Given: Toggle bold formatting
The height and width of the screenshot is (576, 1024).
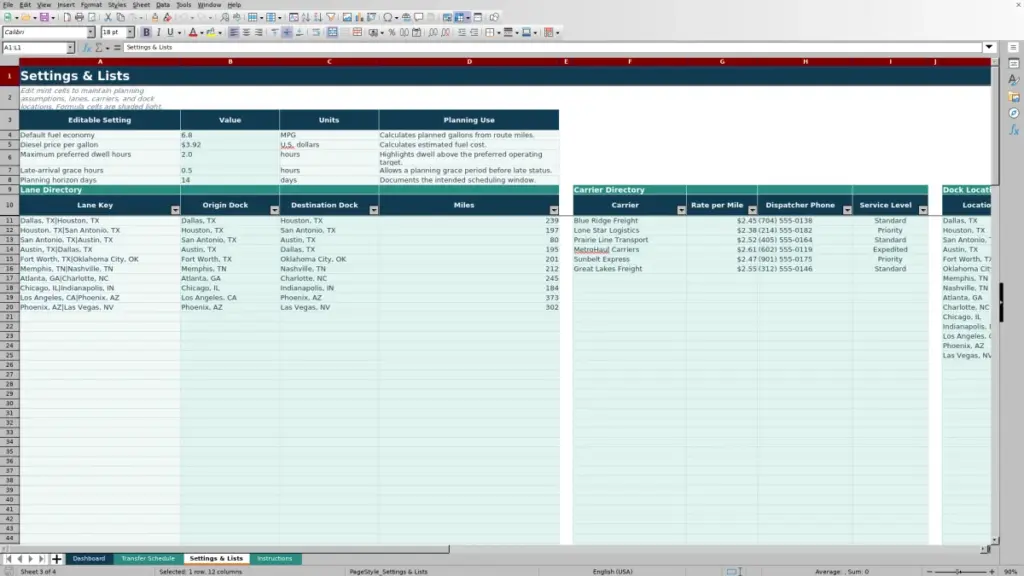Looking at the screenshot, I should 146,33.
